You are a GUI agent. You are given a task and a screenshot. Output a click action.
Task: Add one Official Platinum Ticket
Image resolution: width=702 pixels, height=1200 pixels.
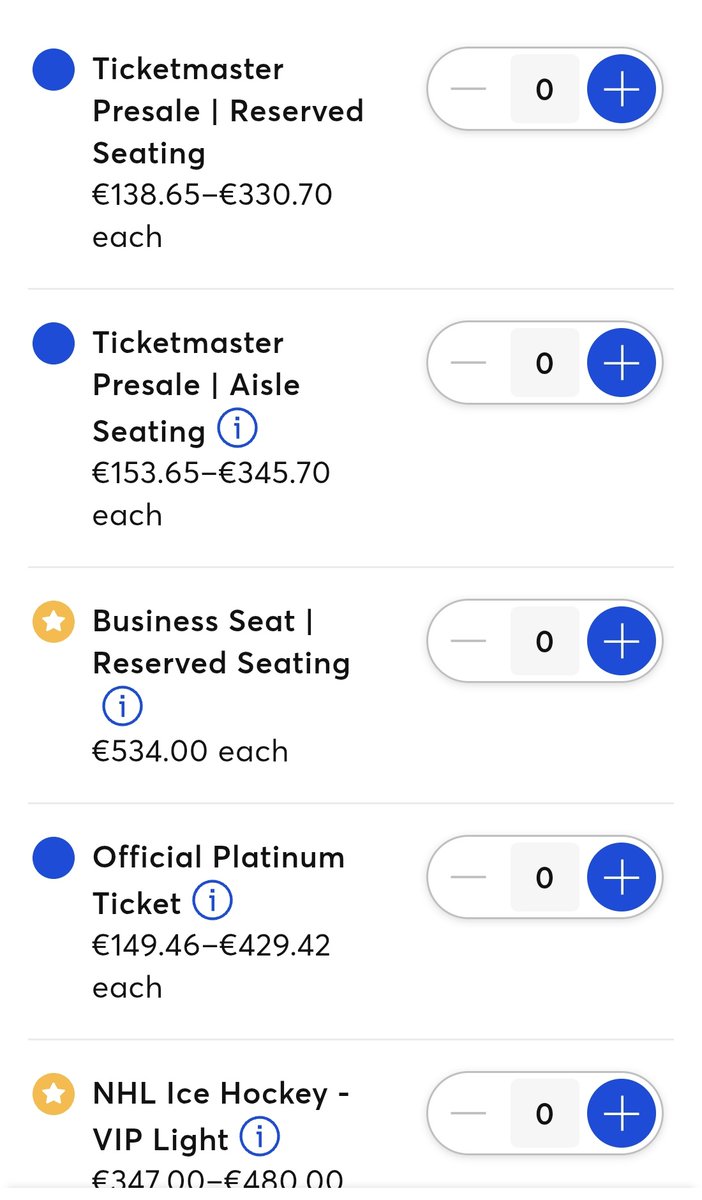pos(621,877)
